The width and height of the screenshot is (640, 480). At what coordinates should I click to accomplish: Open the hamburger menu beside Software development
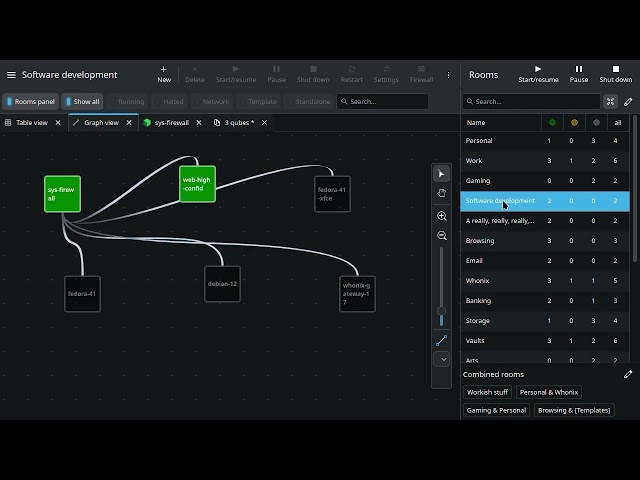tap(11, 75)
